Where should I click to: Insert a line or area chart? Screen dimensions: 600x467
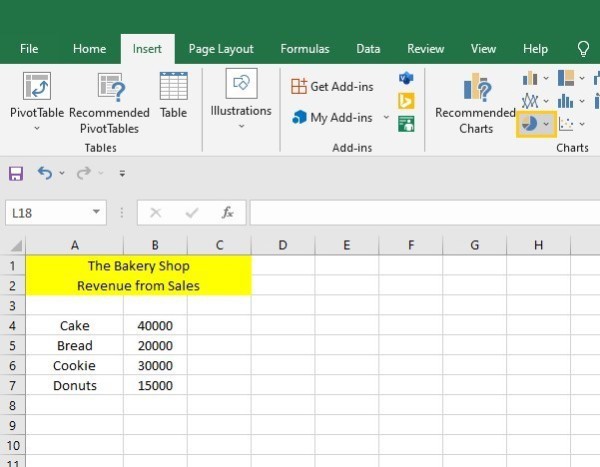pos(530,101)
